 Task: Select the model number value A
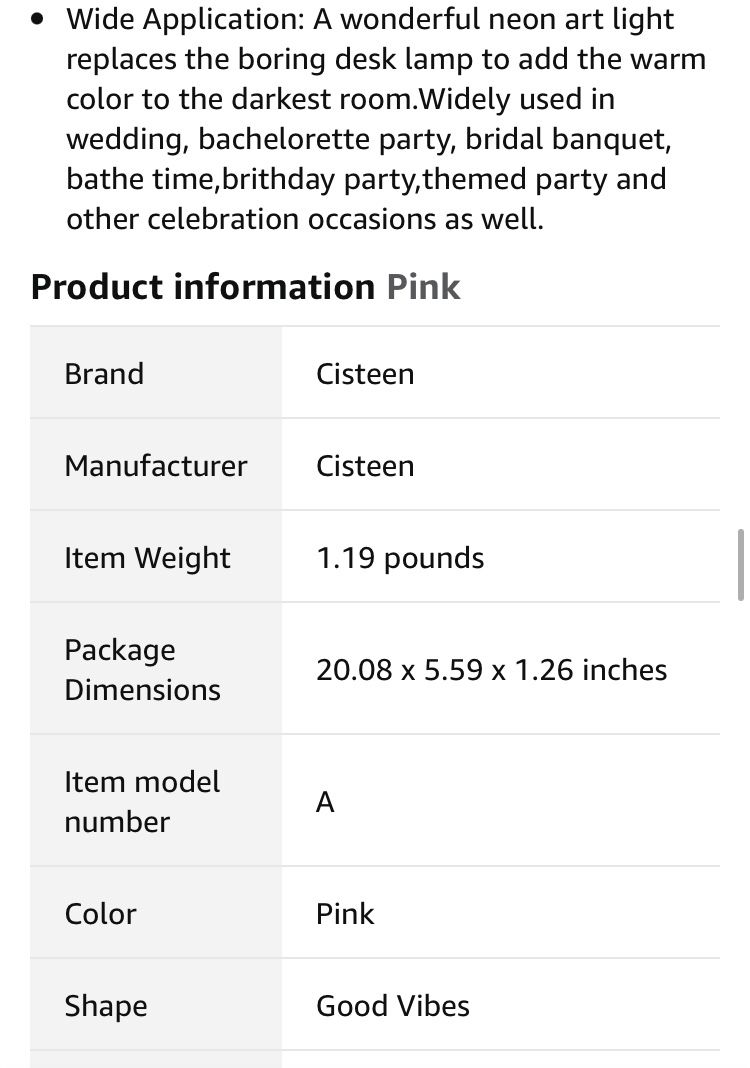pos(326,802)
